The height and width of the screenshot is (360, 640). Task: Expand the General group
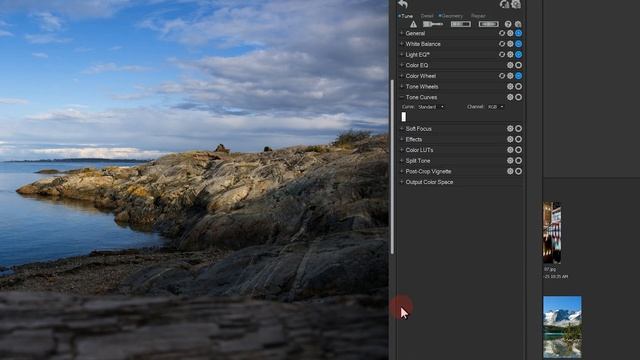point(402,33)
